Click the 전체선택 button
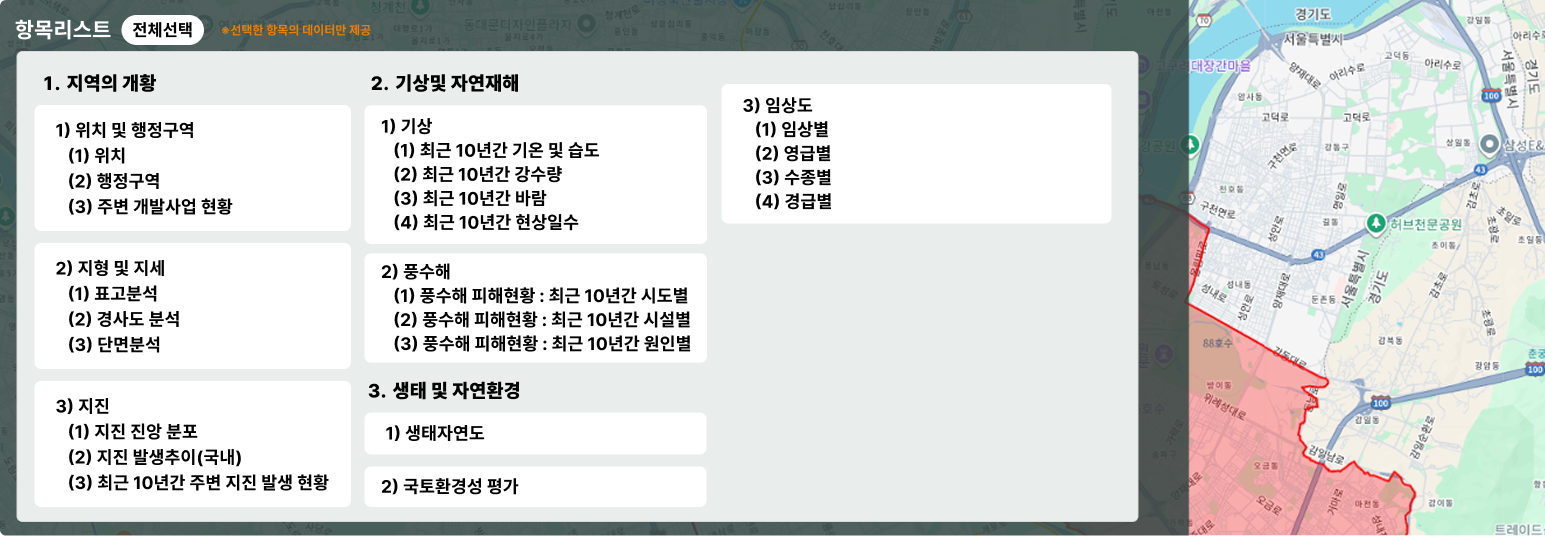Screen dimensions: 1545x536 coord(162,30)
